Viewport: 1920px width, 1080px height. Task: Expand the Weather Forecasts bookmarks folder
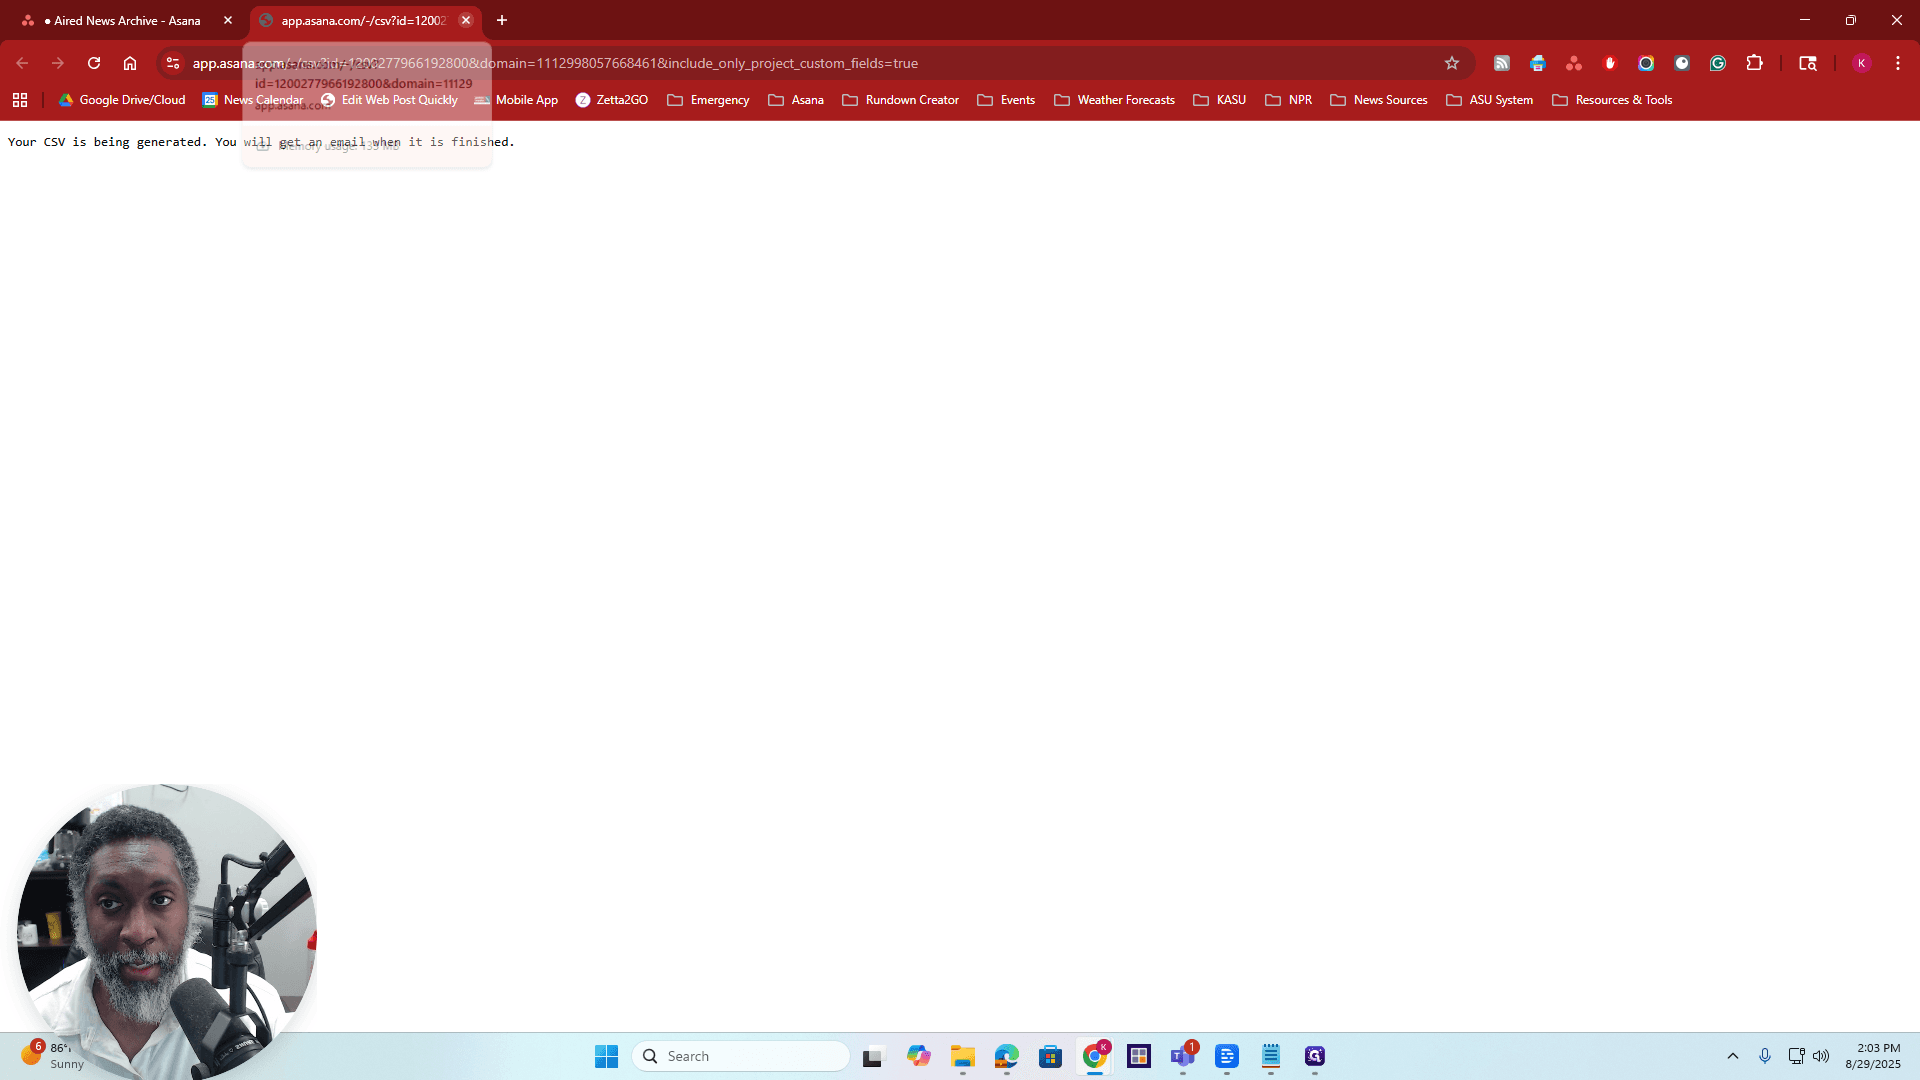1115,100
